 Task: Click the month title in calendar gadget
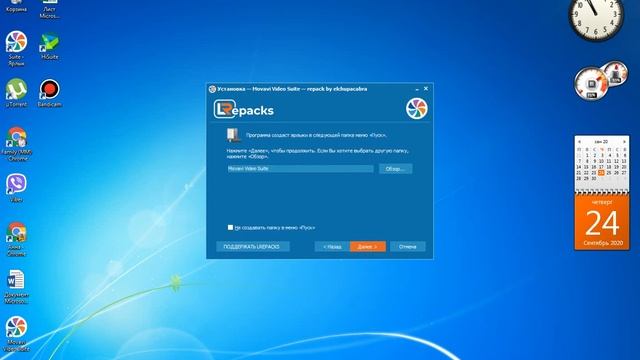pos(601,142)
